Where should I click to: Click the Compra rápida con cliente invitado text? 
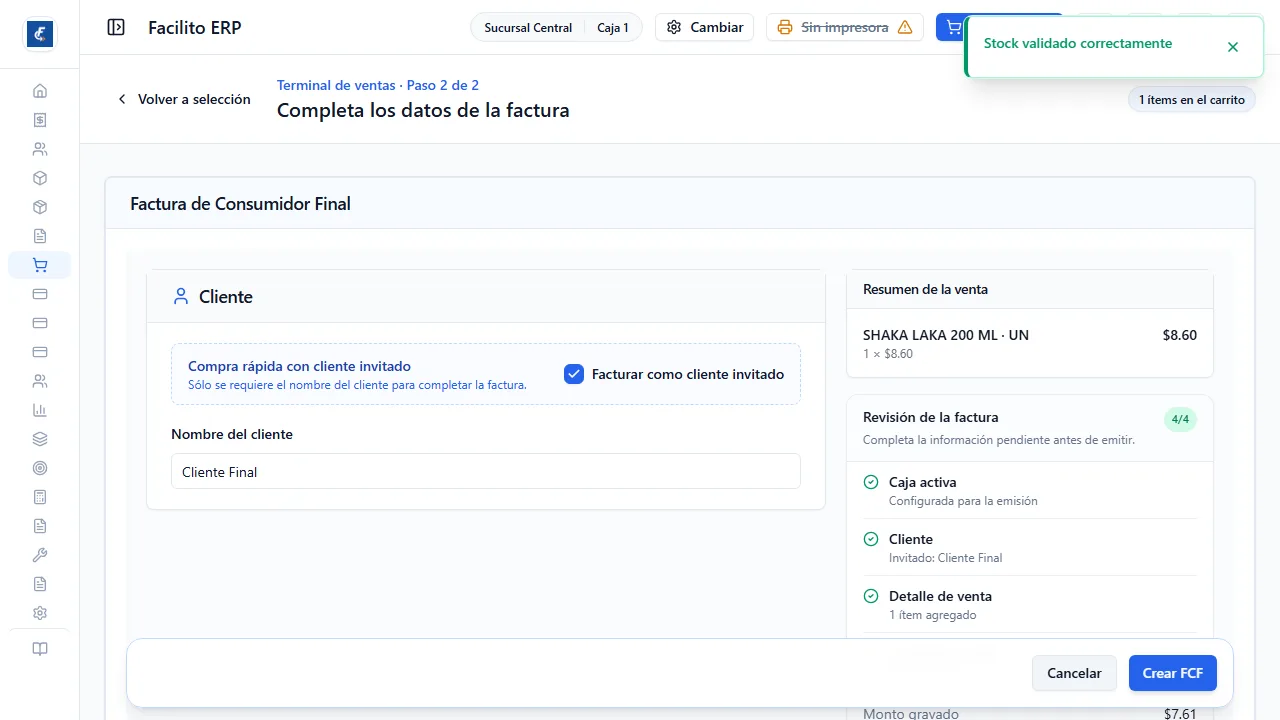click(x=299, y=366)
